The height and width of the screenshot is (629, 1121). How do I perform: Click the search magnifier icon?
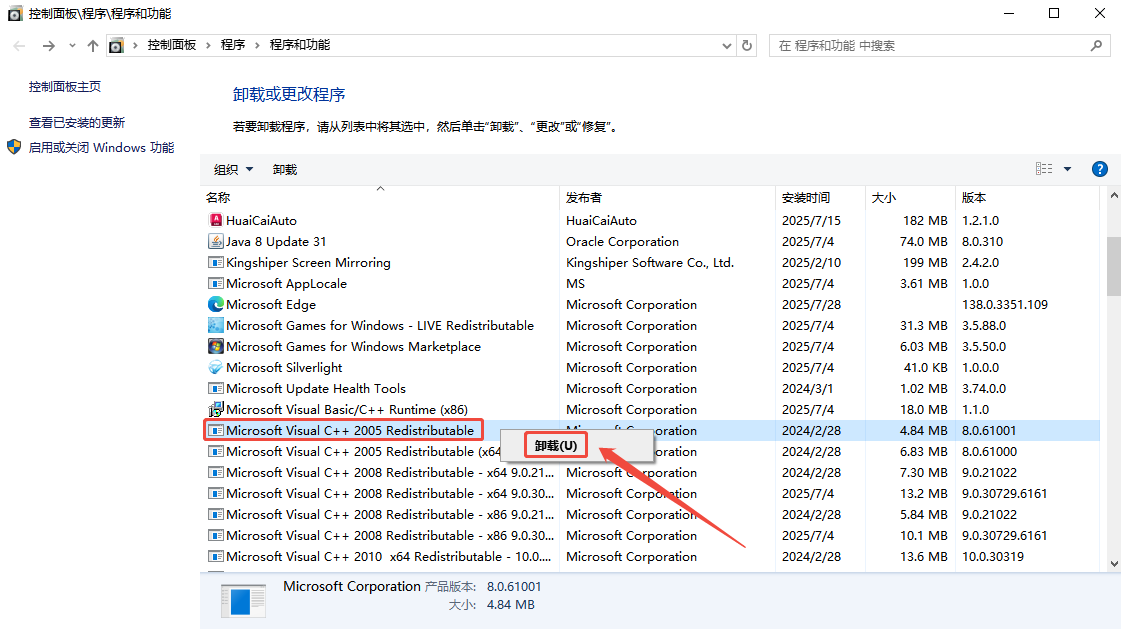(1097, 45)
